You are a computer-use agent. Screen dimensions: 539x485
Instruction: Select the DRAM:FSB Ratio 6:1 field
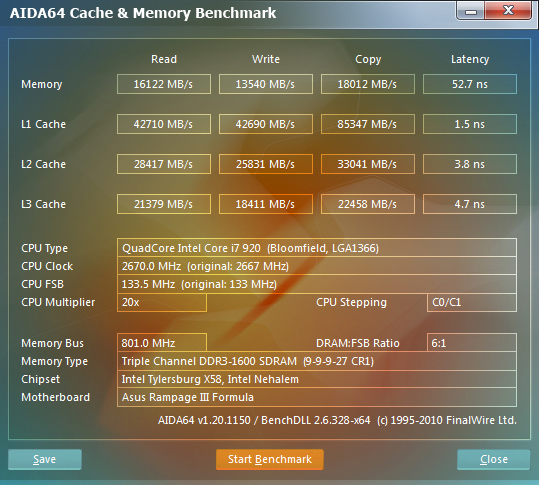point(472,343)
